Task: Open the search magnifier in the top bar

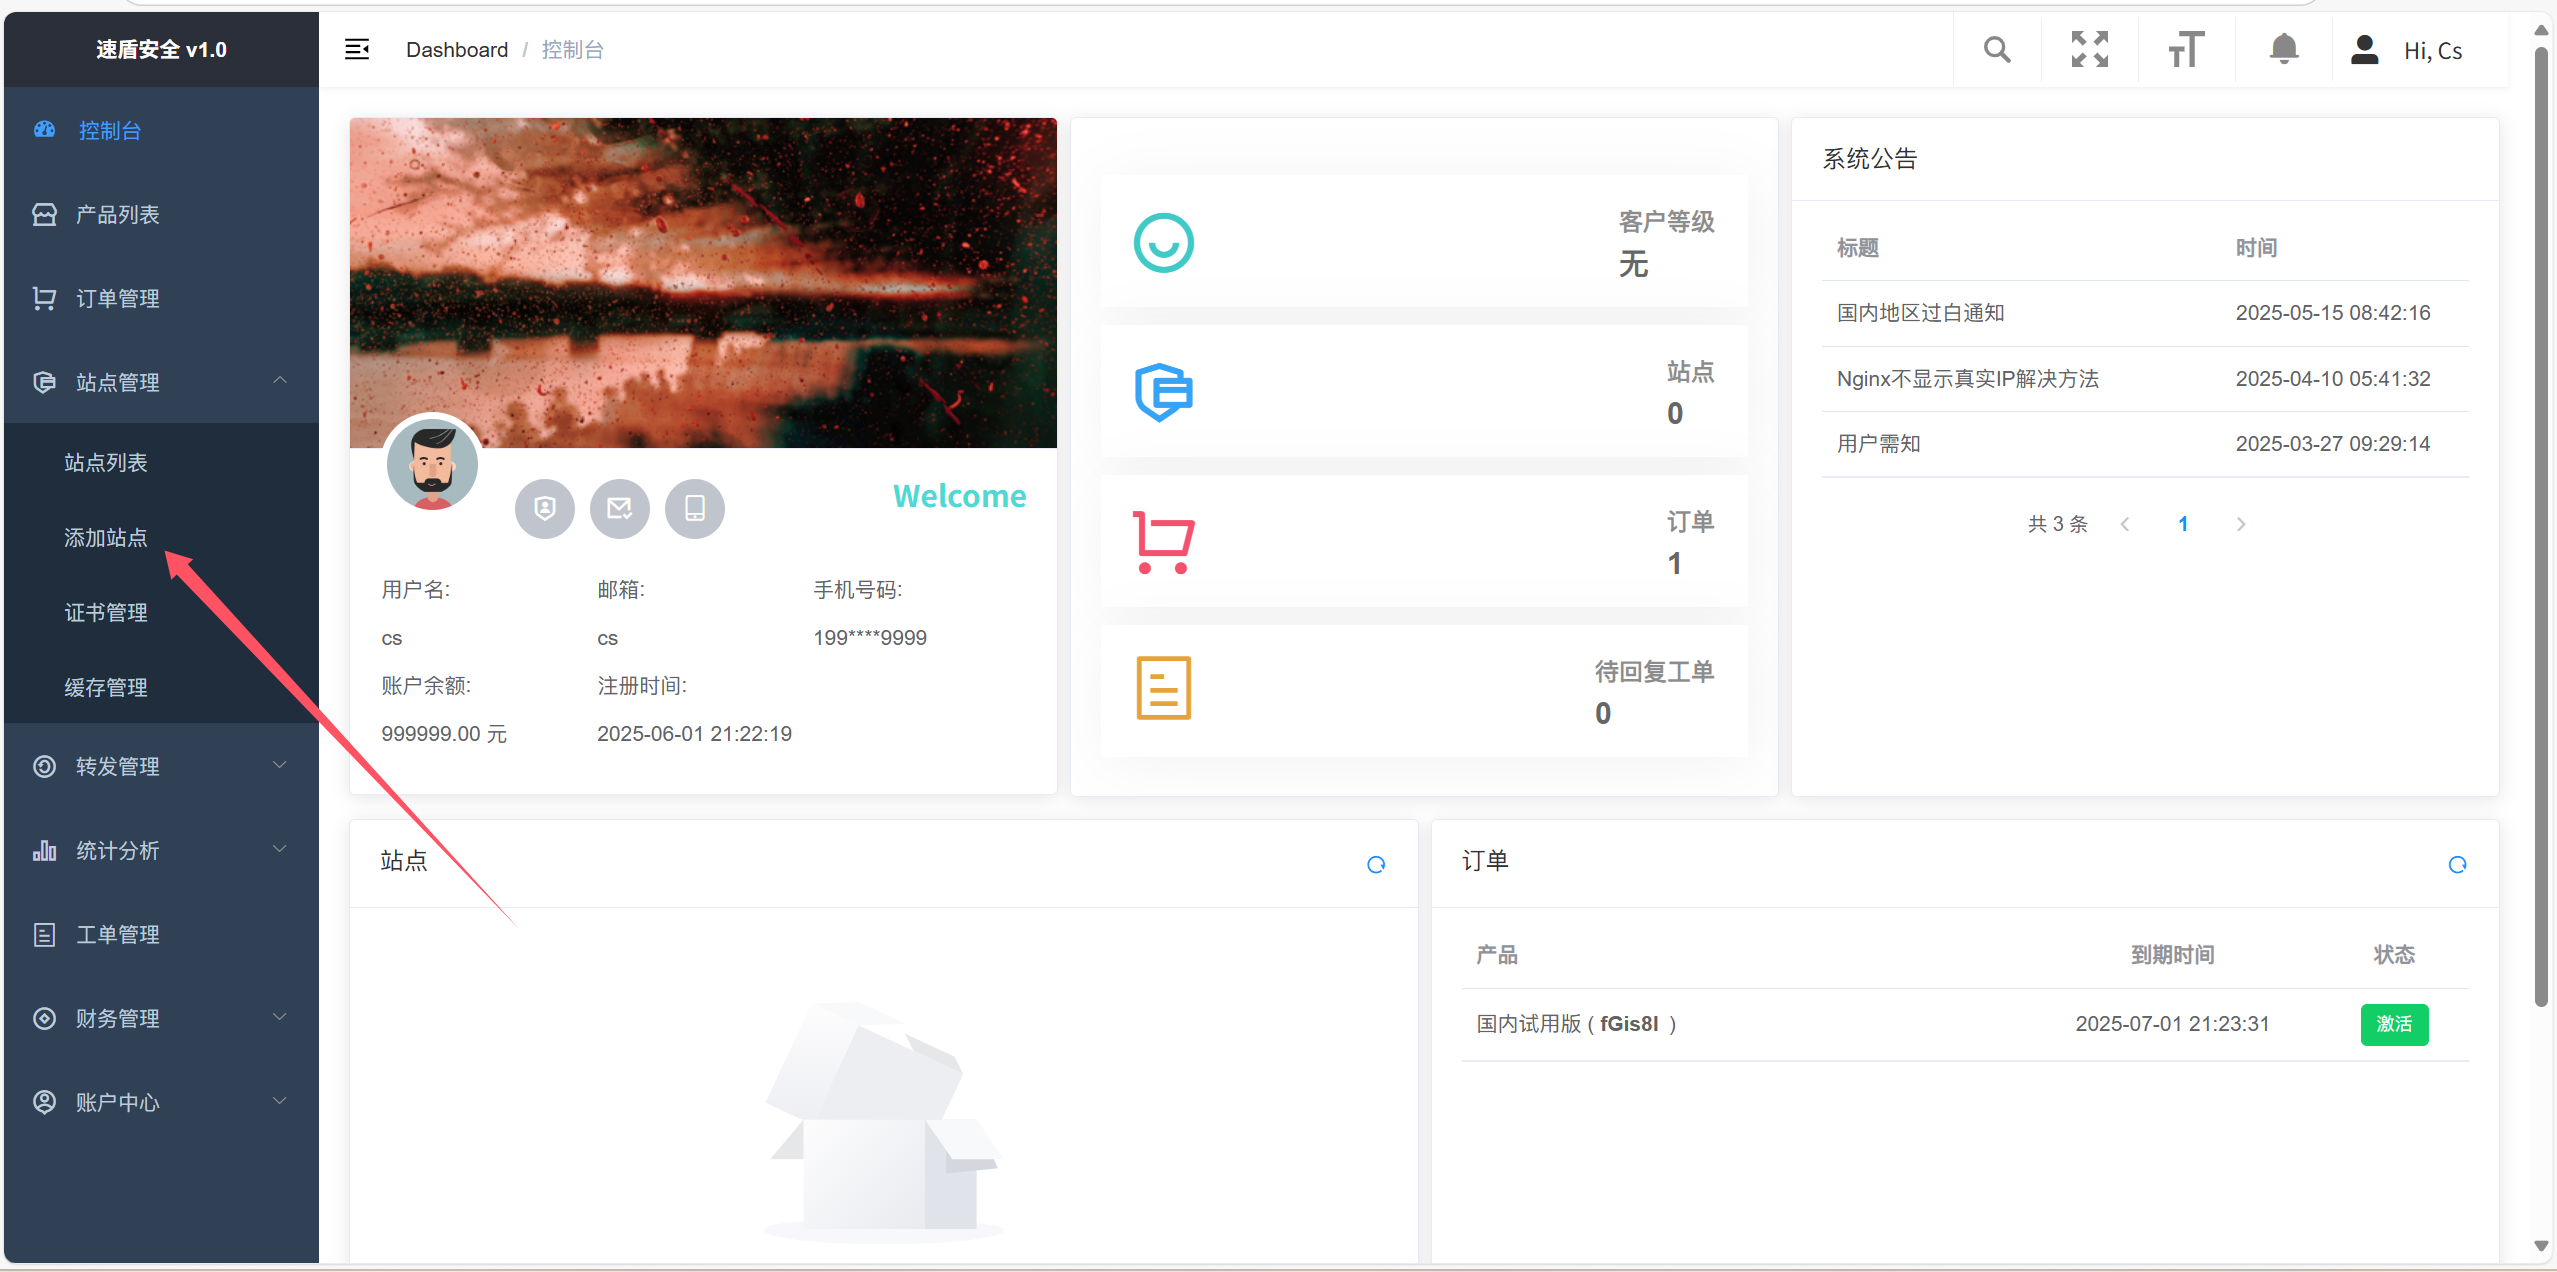Action: (1995, 49)
